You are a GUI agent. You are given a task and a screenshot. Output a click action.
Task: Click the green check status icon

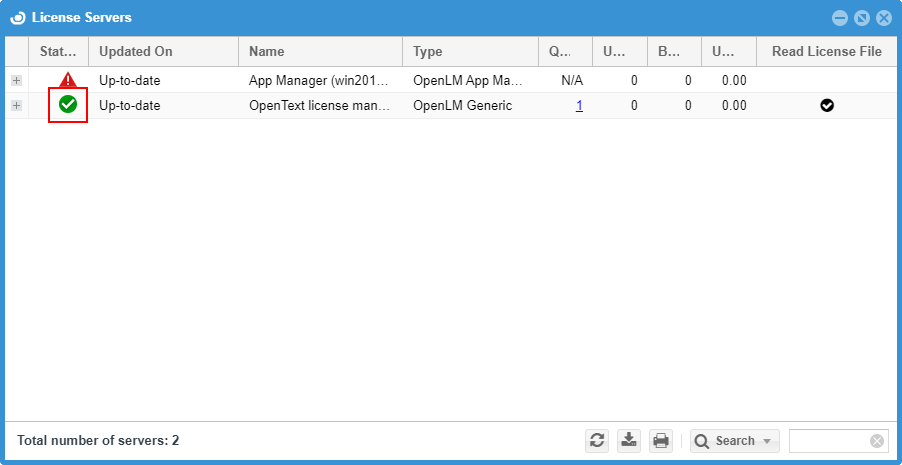[68, 105]
